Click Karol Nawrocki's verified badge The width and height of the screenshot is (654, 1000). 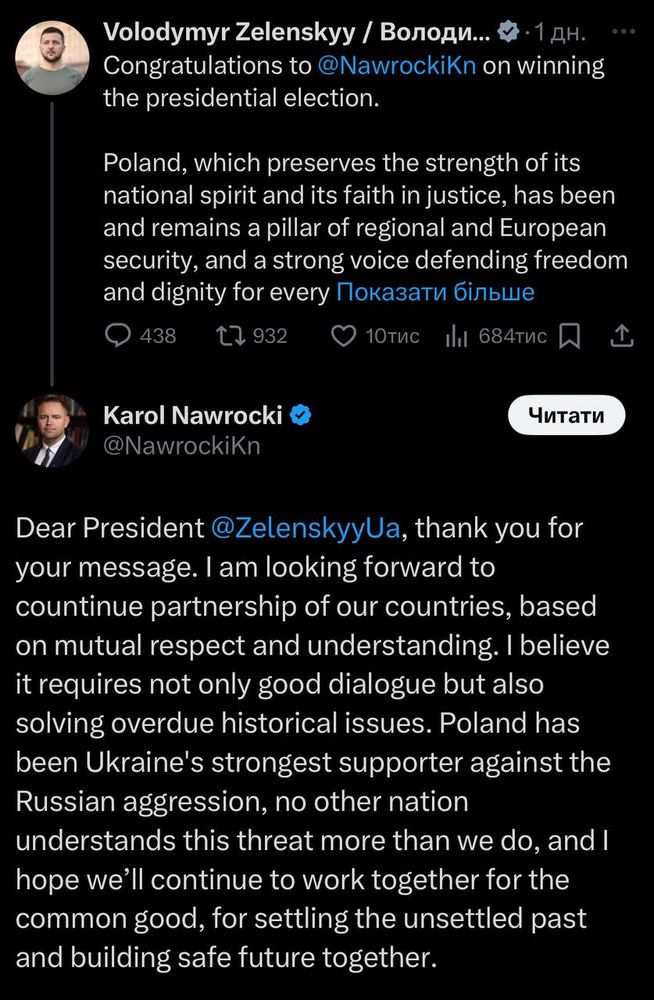[x=300, y=414]
